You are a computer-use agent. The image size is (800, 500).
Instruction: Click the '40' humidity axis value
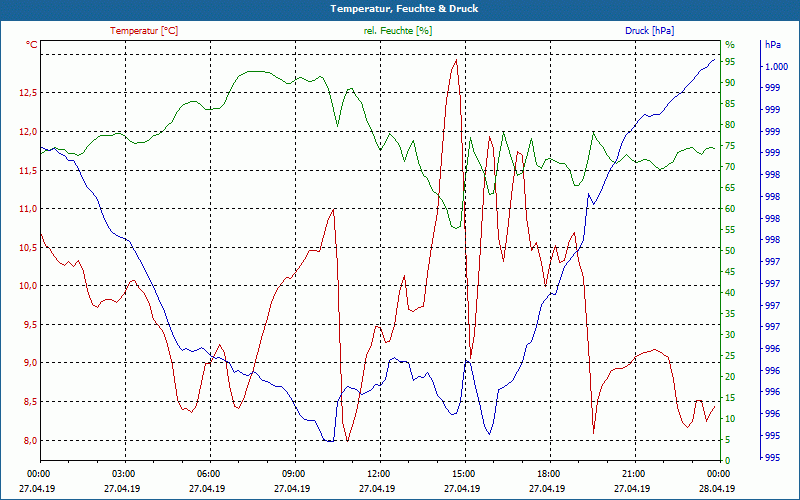(x=730, y=293)
